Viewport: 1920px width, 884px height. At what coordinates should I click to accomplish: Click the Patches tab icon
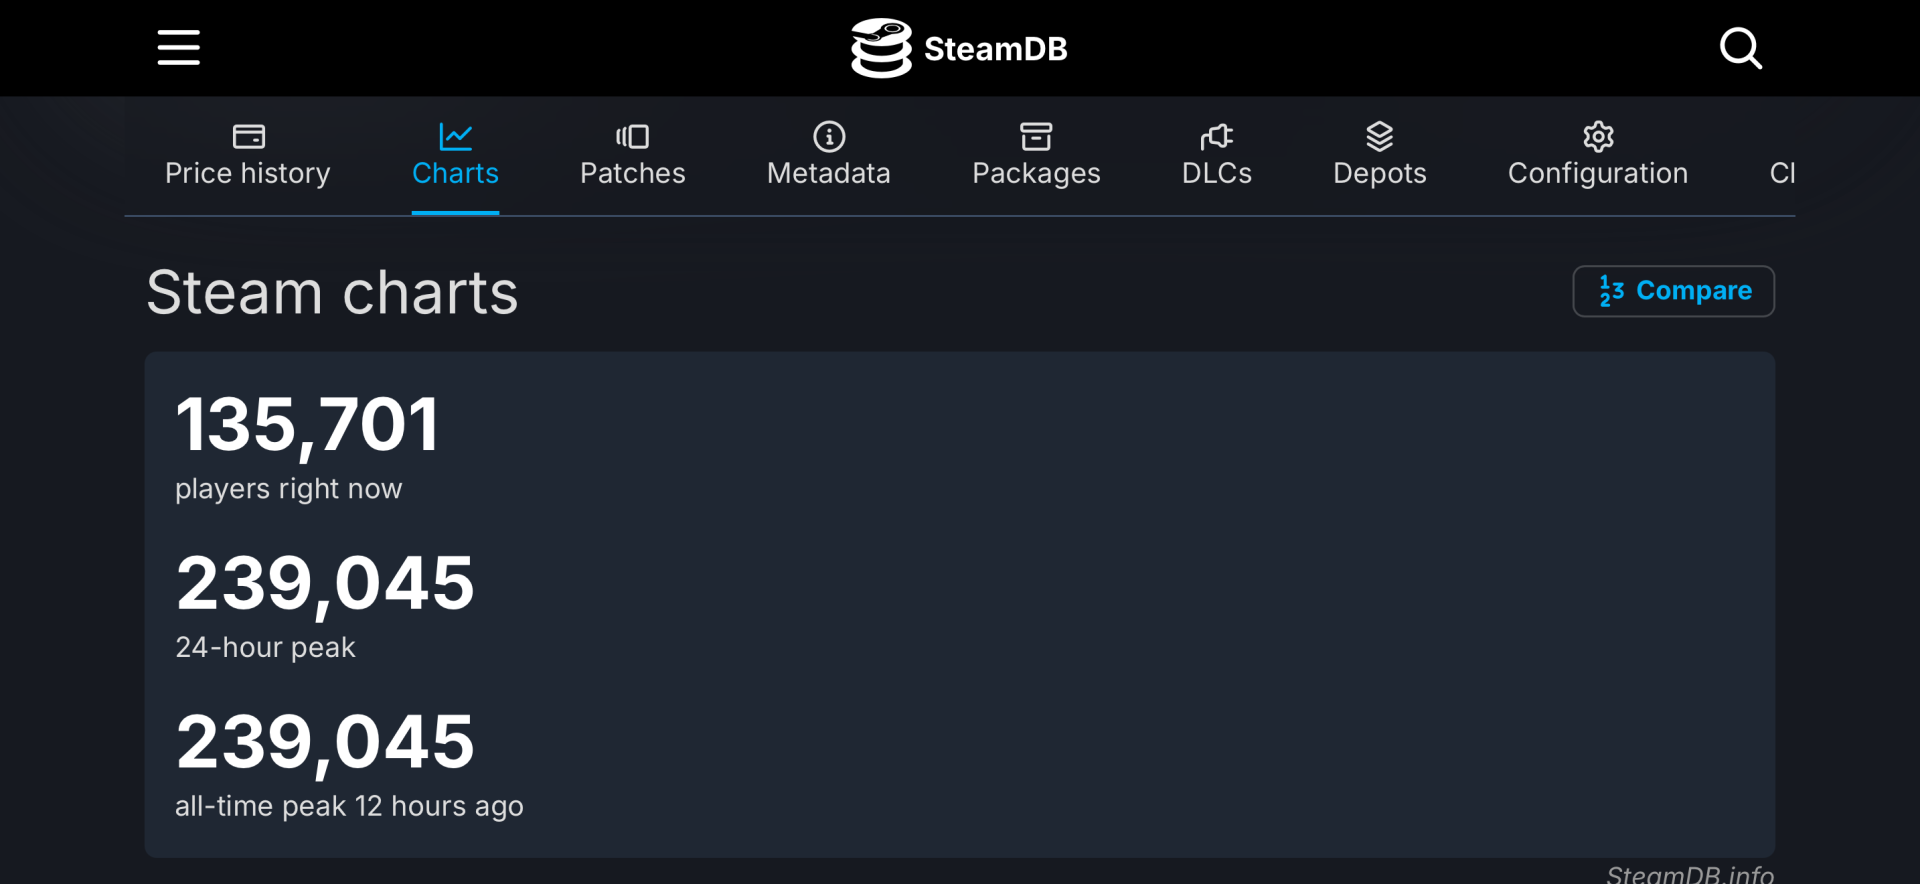tap(633, 136)
